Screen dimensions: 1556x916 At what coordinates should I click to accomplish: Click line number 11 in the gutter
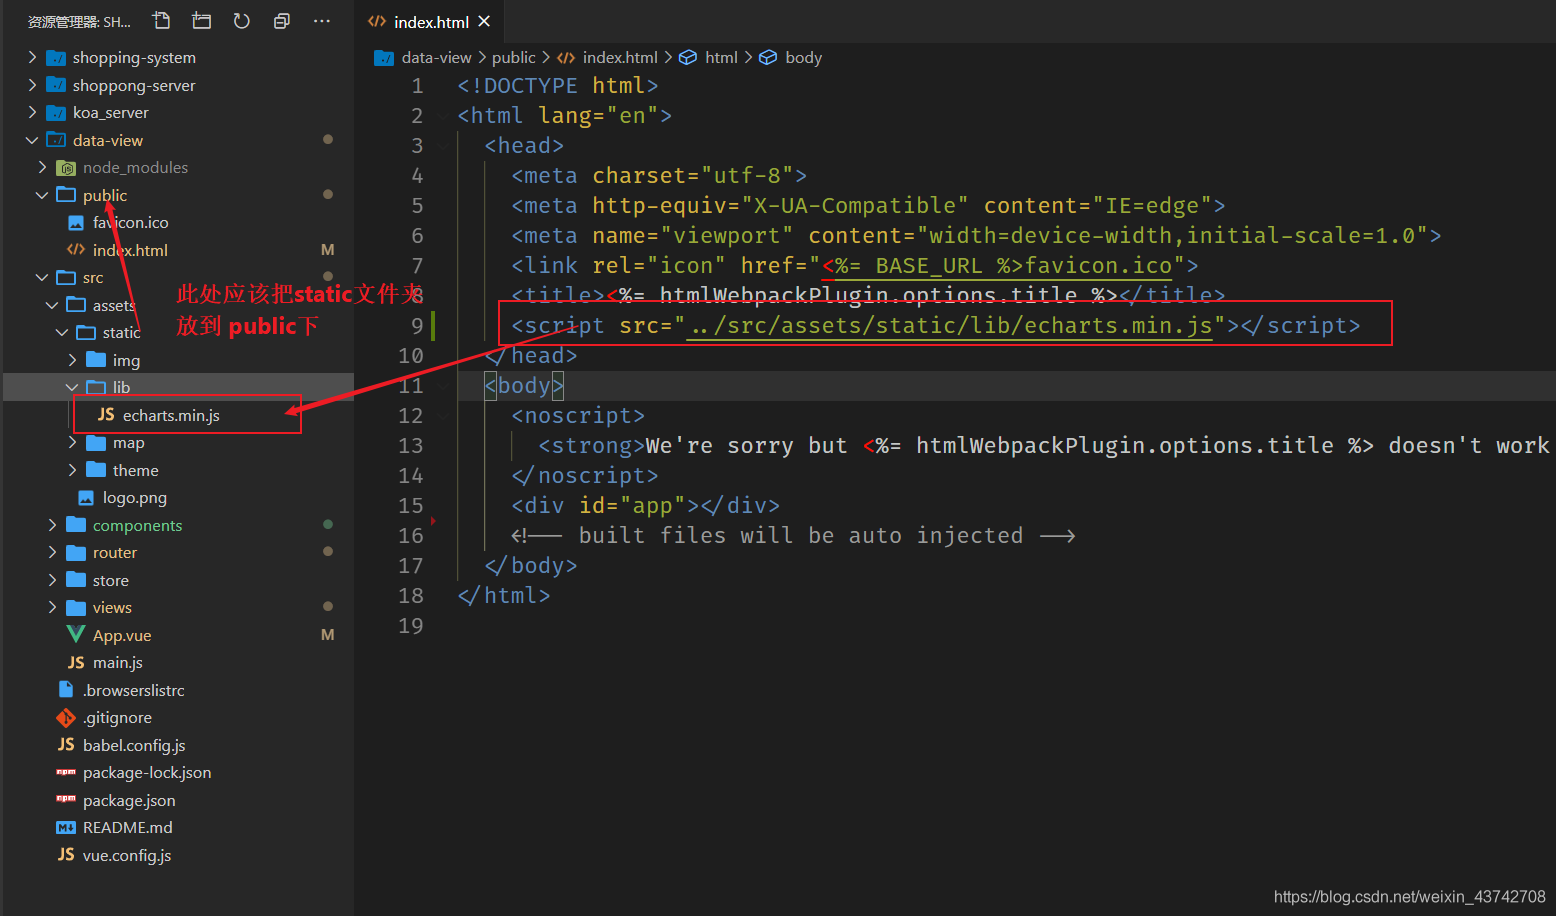tap(411, 386)
